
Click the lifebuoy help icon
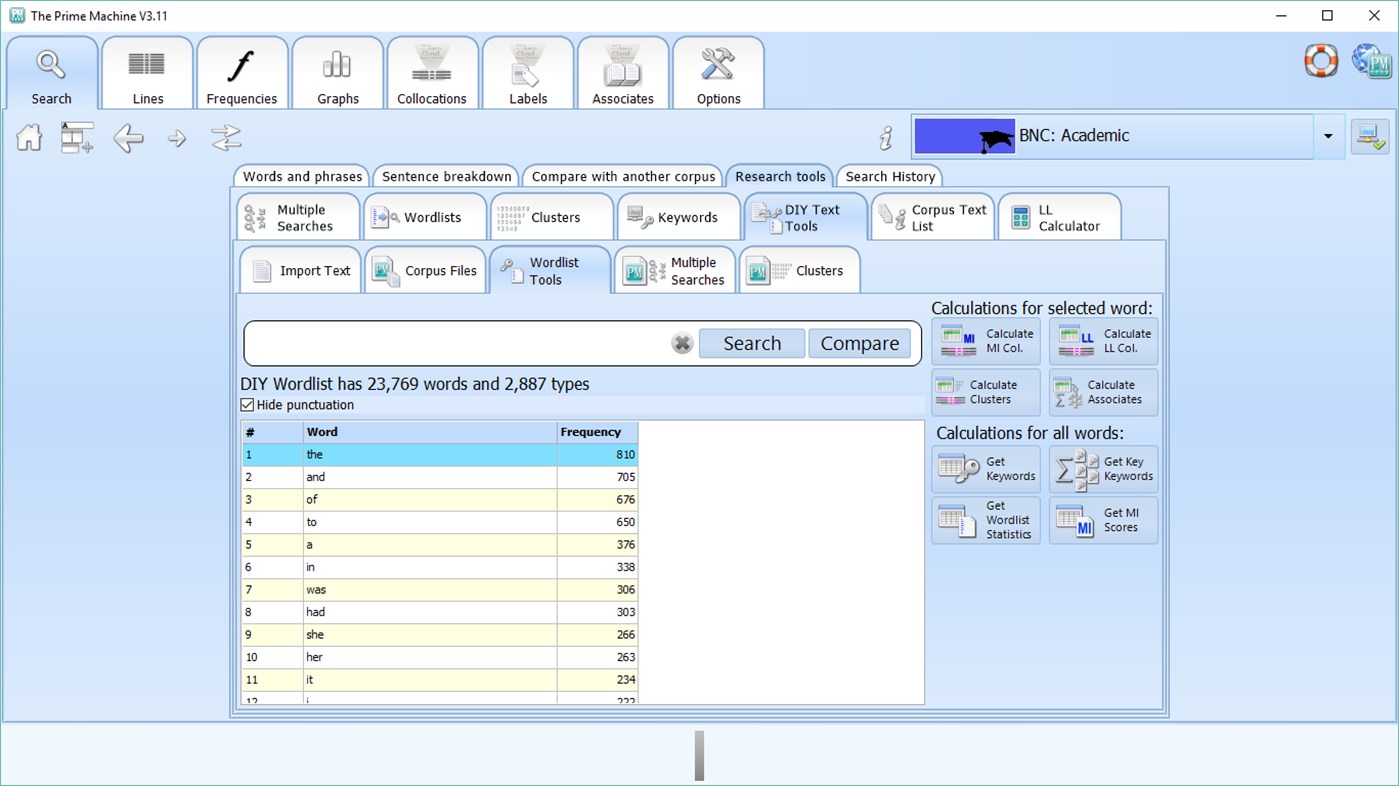point(1321,60)
